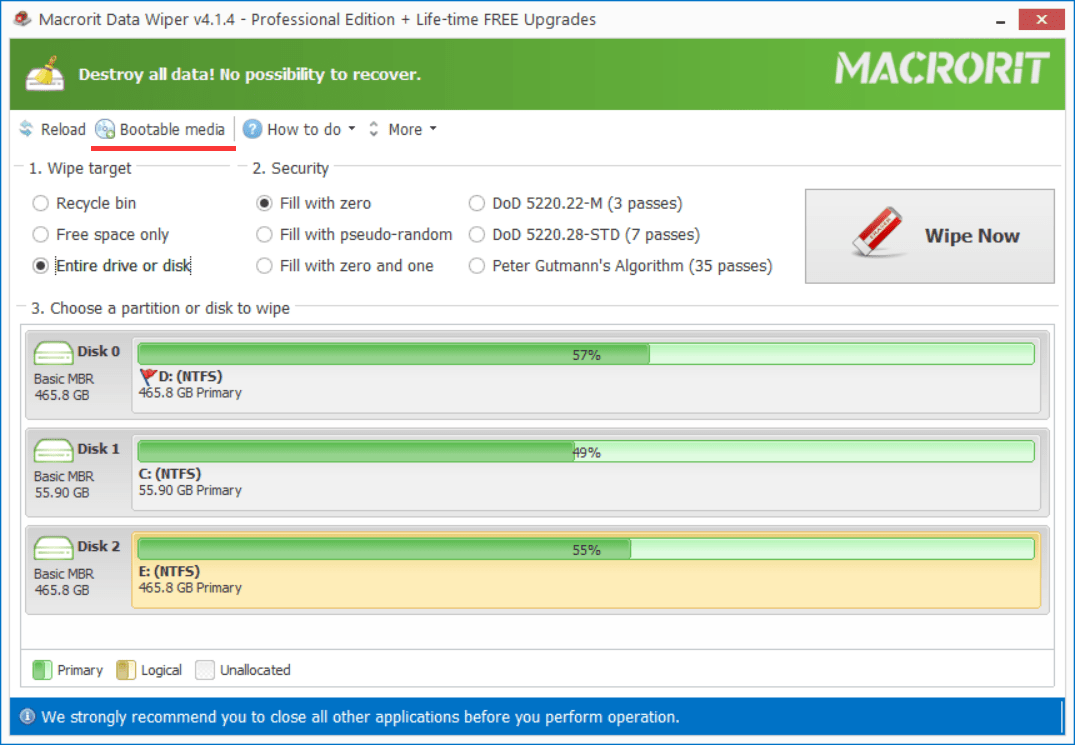Open the question mark help dropdown
The width and height of the screenshot is (1075, 745).
pyautogui.click(x=253, y=128)
